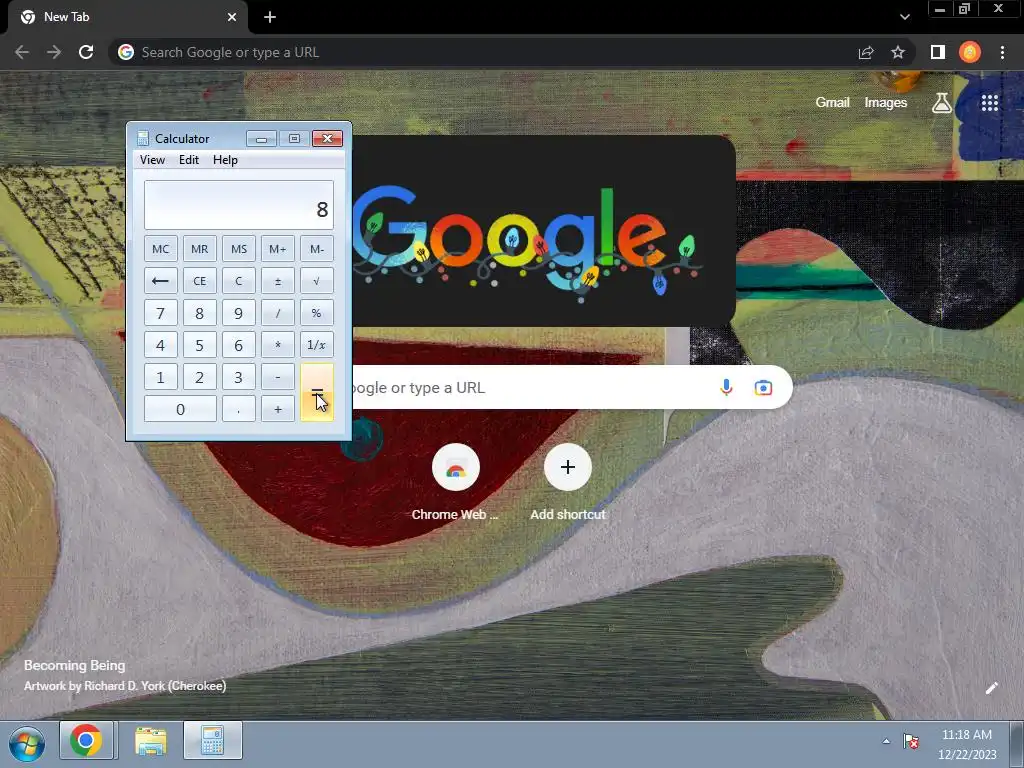This screenshot has width=1024, height=768.
Task: Expand the tab search chevron
Action: pos(904,17)
